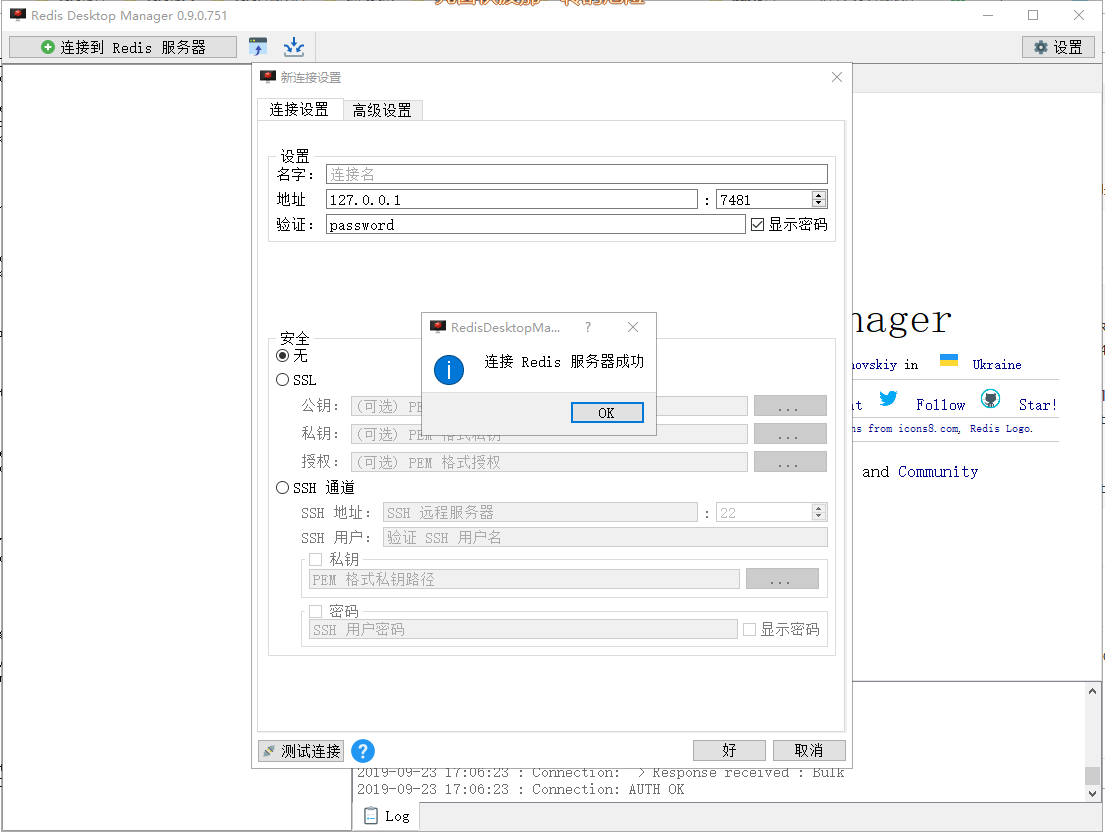
Task: Click the SSL authority PEM path field
Action: point(549,462)
